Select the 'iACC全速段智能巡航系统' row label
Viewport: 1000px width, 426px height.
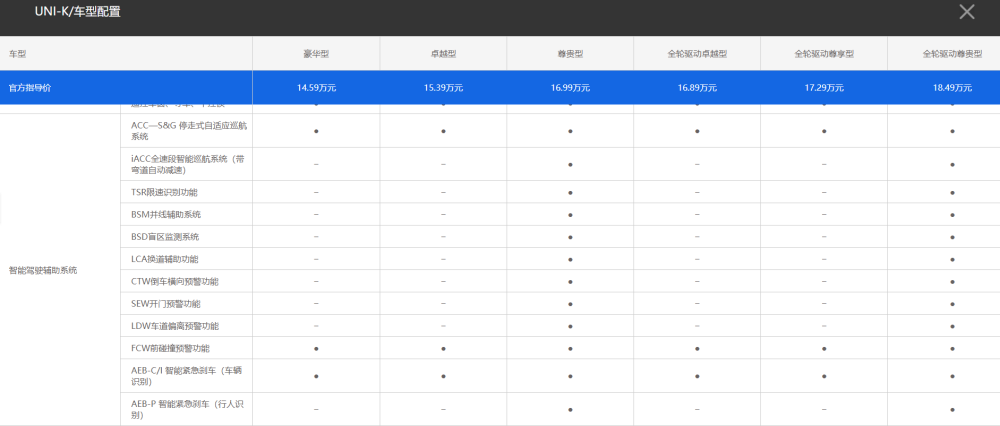pos(188,164)
